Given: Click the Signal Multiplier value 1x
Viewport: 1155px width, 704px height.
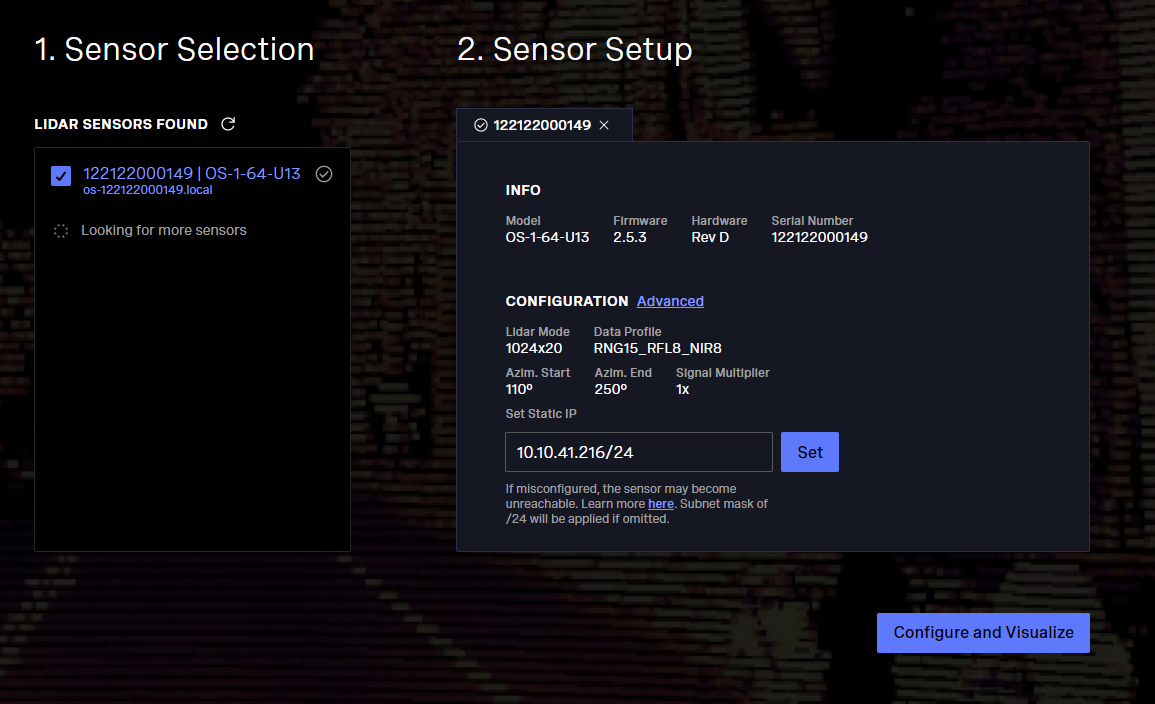Looking at the screenshot, I should pyautogui.click(x=683, y=389).
